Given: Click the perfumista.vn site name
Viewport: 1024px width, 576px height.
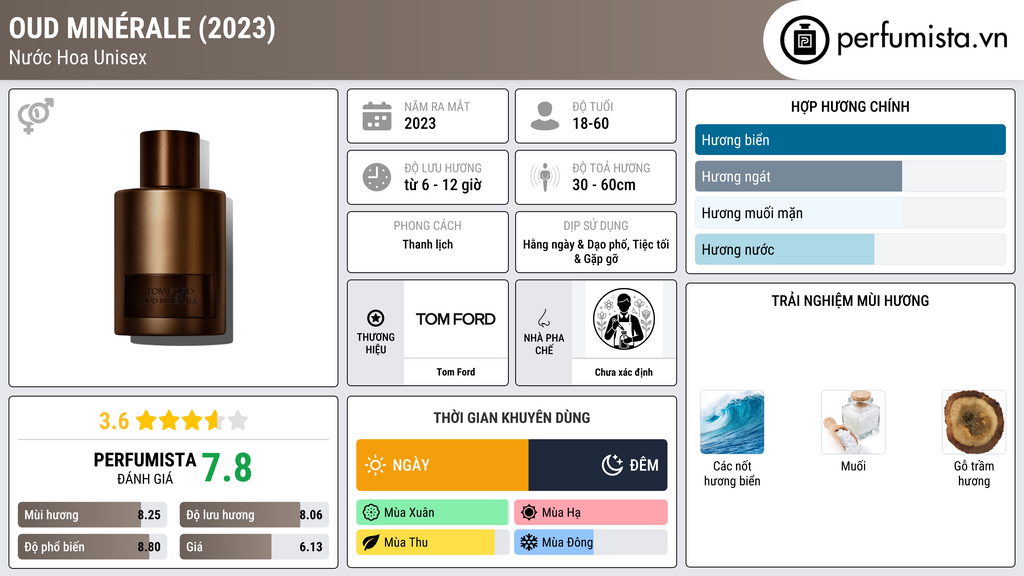Looking at the screenshot, I should pyautogui.click(x=922, y=39).
